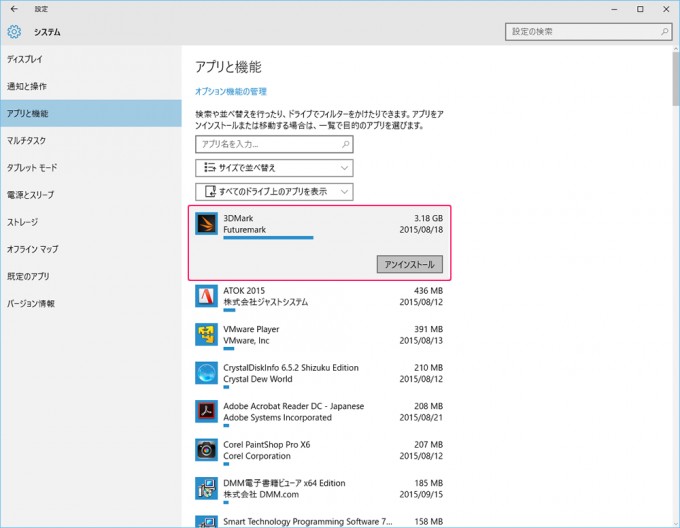
Task: Click the アンインストール button for 3DMark
Action: (x=410, y=264)
